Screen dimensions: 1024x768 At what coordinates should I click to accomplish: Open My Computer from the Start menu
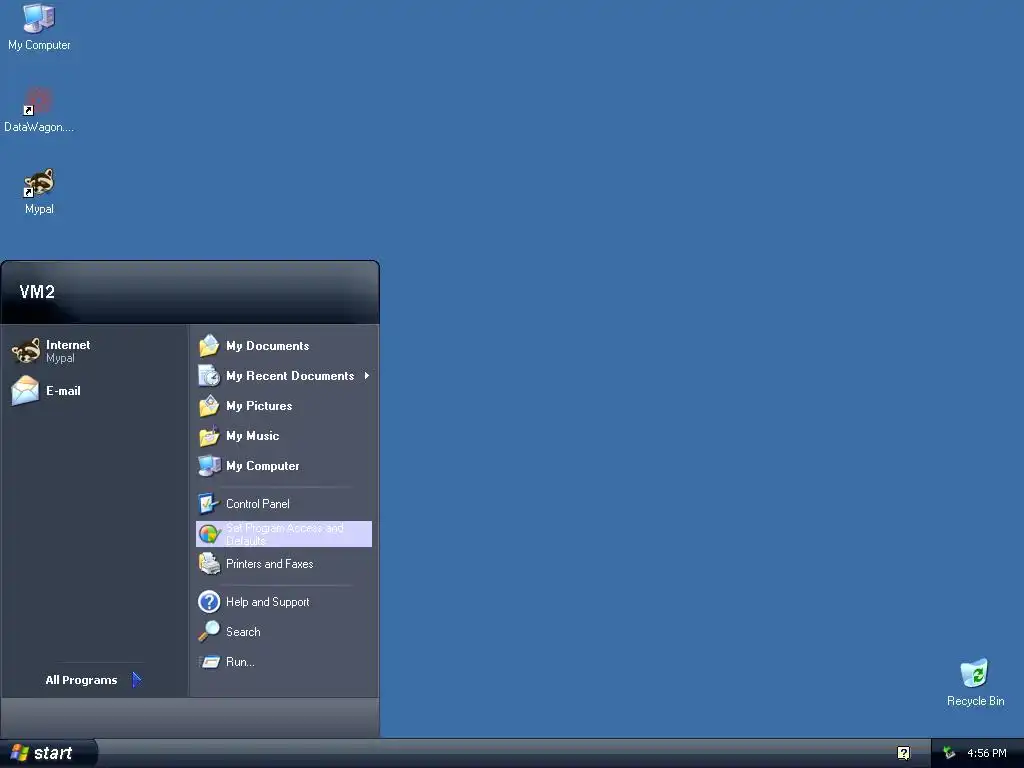pyautogui.click(x=284, y=466)
